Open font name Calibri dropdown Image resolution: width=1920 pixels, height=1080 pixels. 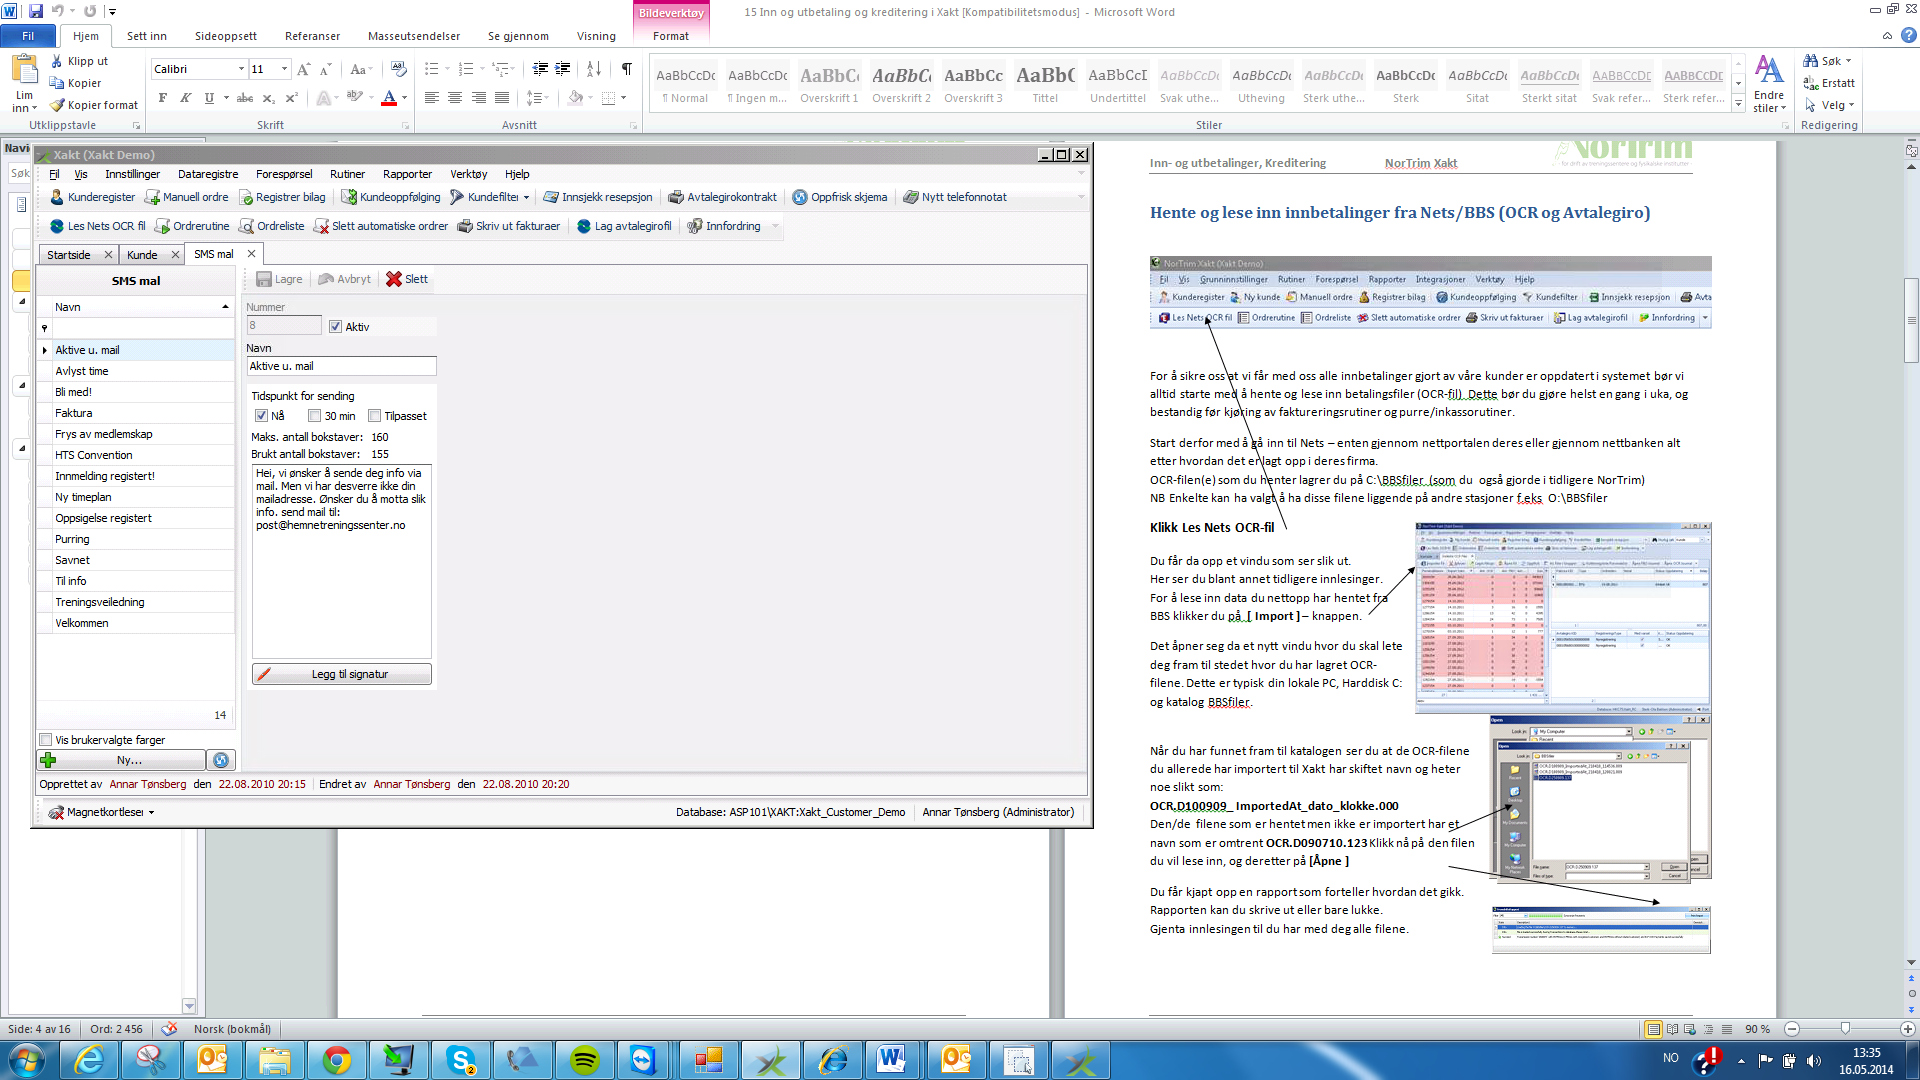pyautogui.click(x=241, y=69)
